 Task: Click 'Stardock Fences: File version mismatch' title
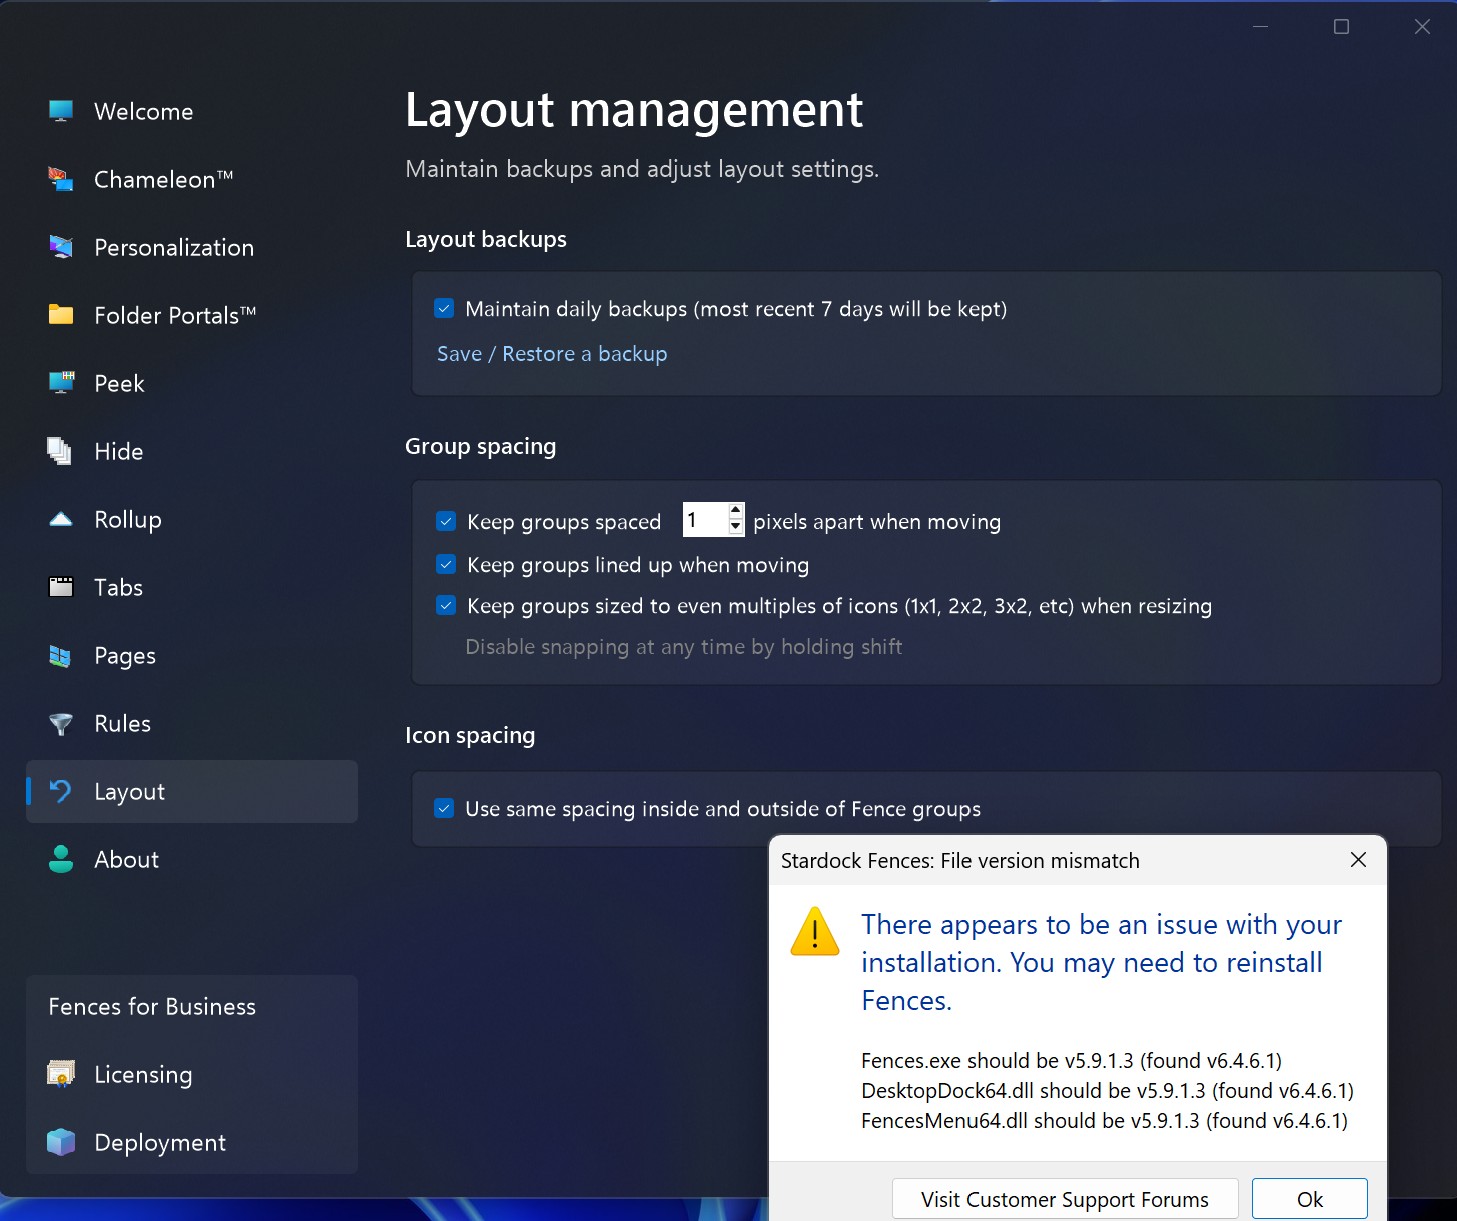(x=960, y=861)
